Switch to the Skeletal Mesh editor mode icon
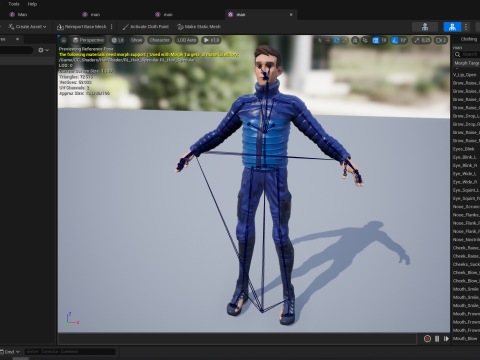 click(452, 27)
